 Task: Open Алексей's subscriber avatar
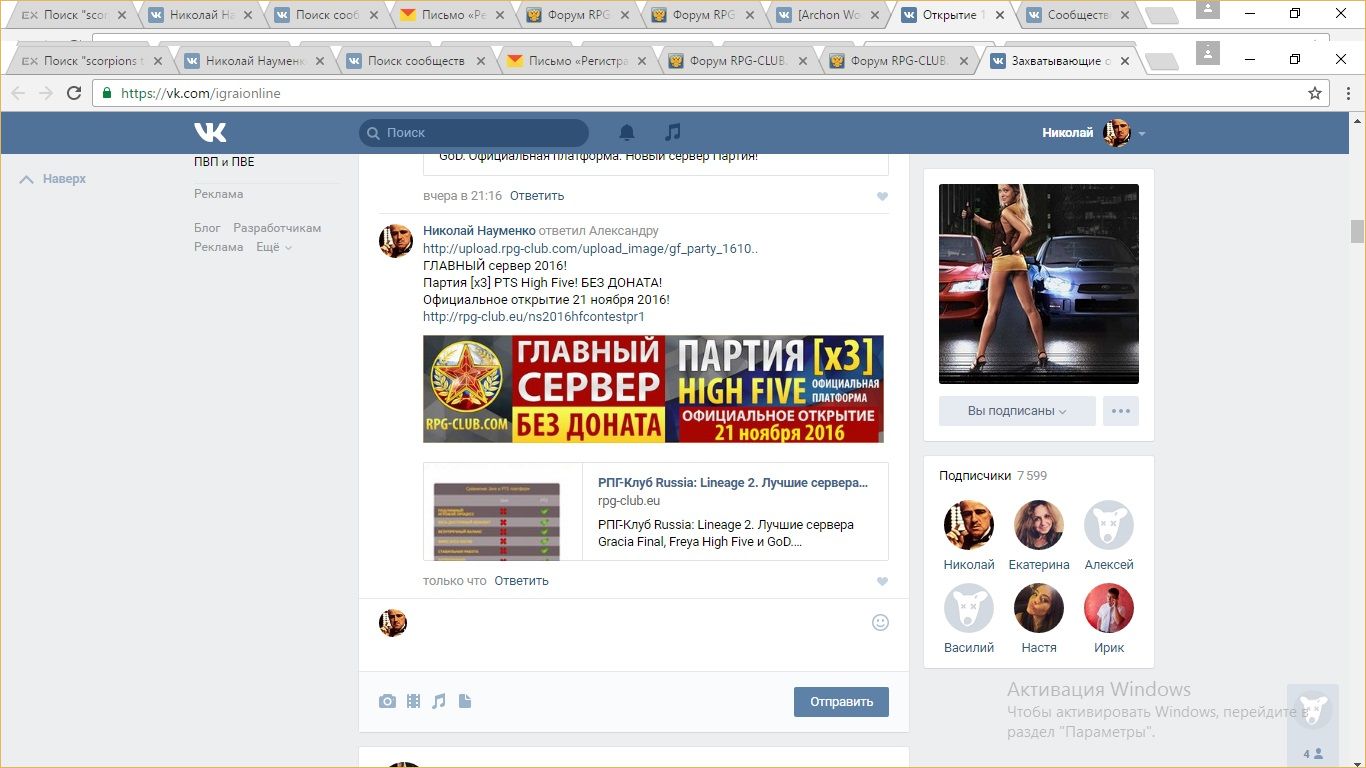point(1109,525)
